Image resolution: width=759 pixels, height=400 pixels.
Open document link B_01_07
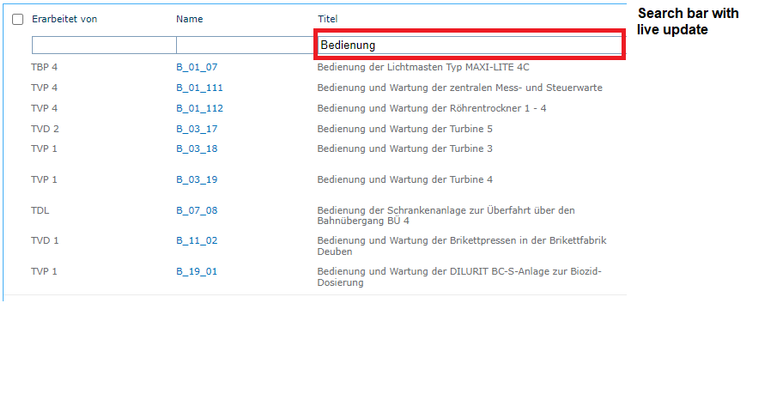(x=197, y=67)
